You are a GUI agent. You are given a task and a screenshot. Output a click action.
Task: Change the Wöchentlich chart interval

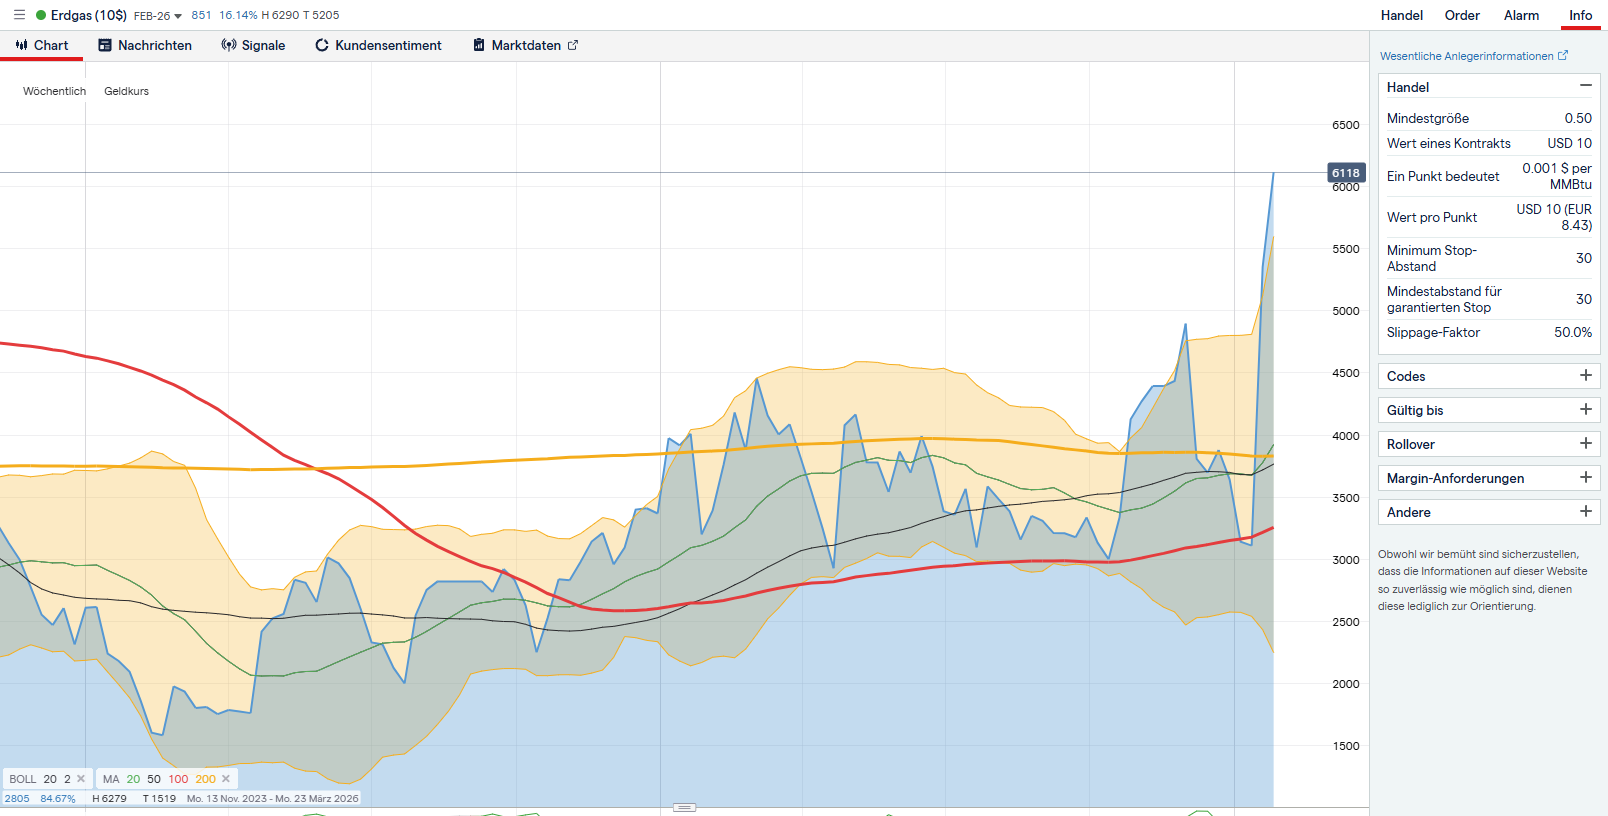tap(54, 91)
